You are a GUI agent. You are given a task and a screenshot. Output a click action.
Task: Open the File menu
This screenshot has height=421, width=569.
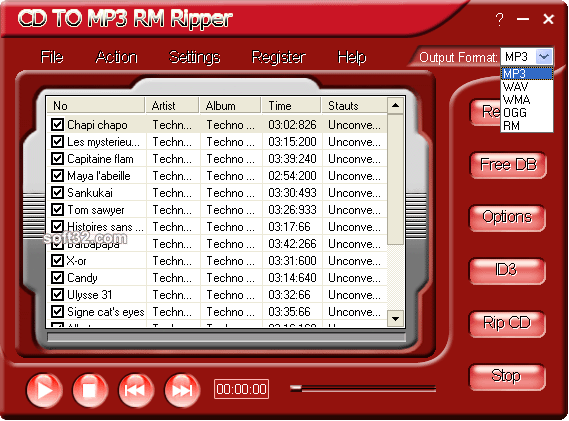point(52,57)
